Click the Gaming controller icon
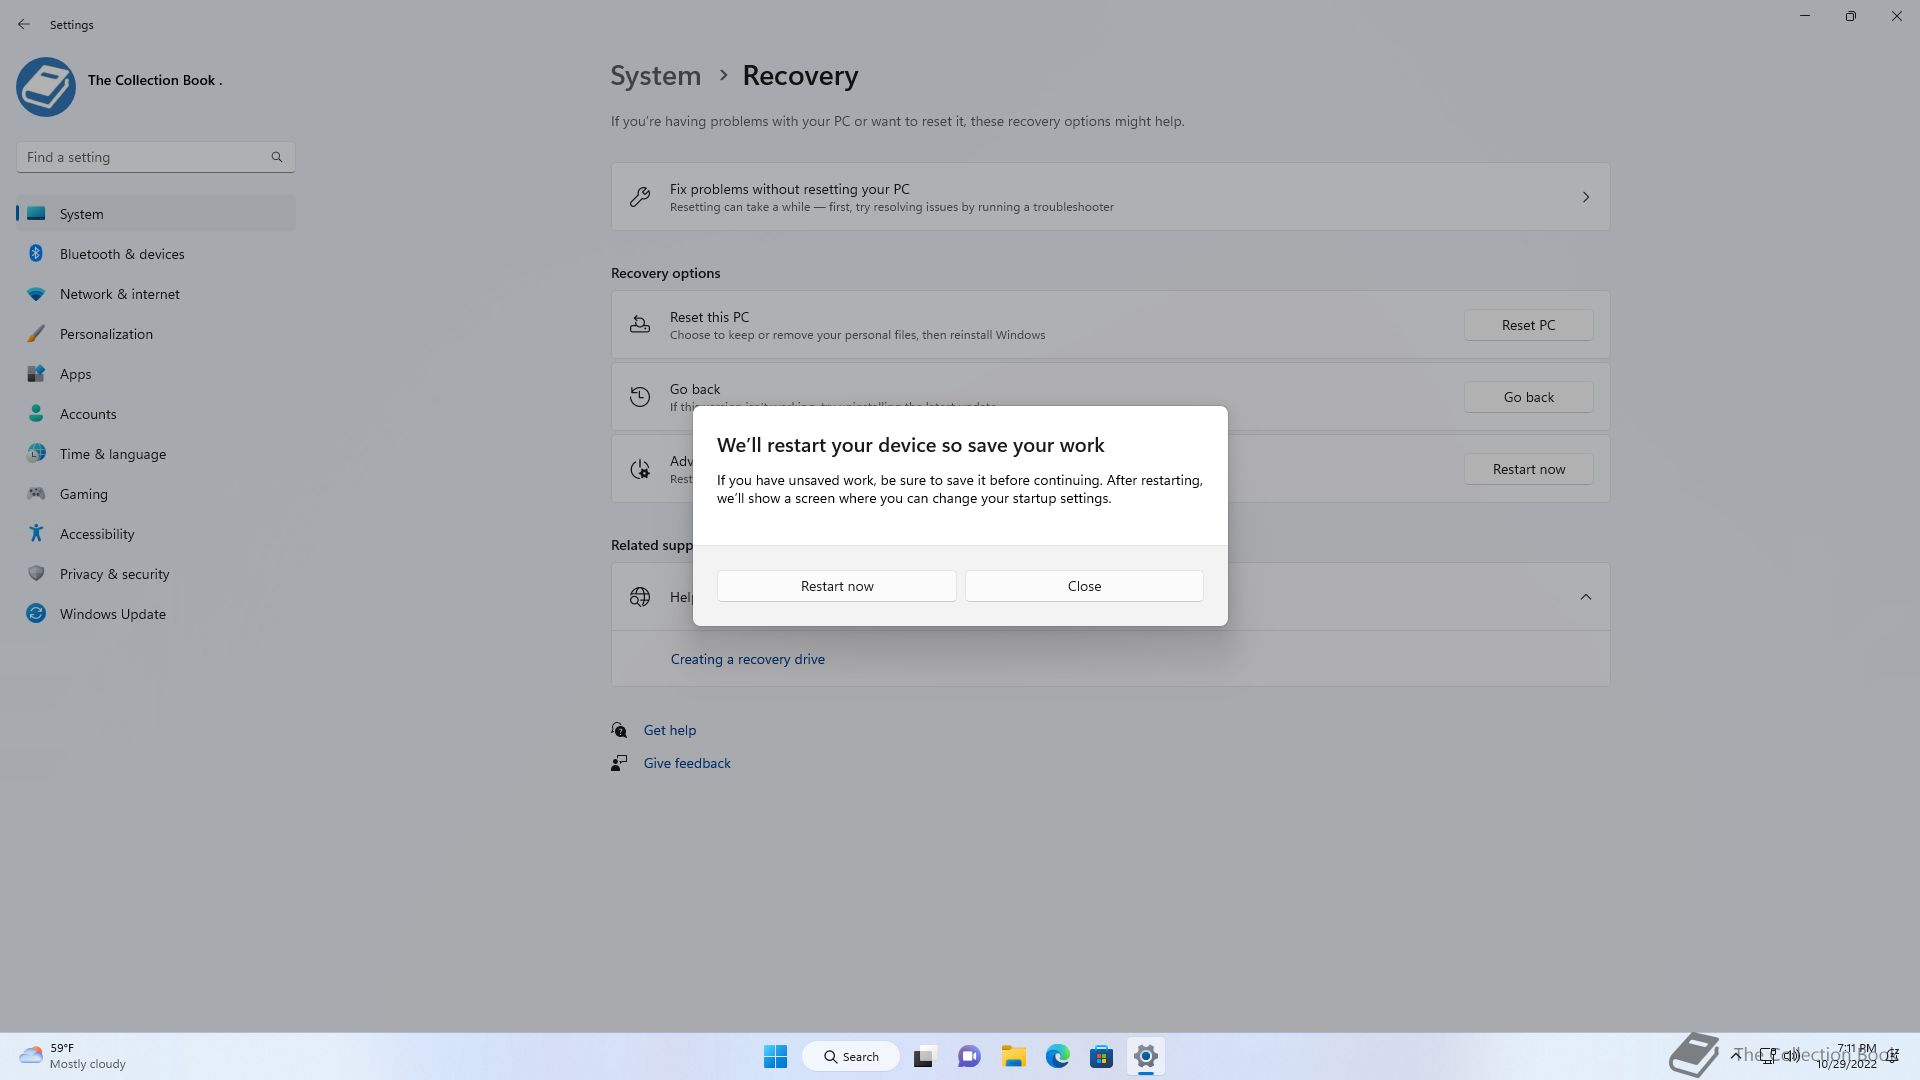1920x1080 pixels. tap(36, 494)
